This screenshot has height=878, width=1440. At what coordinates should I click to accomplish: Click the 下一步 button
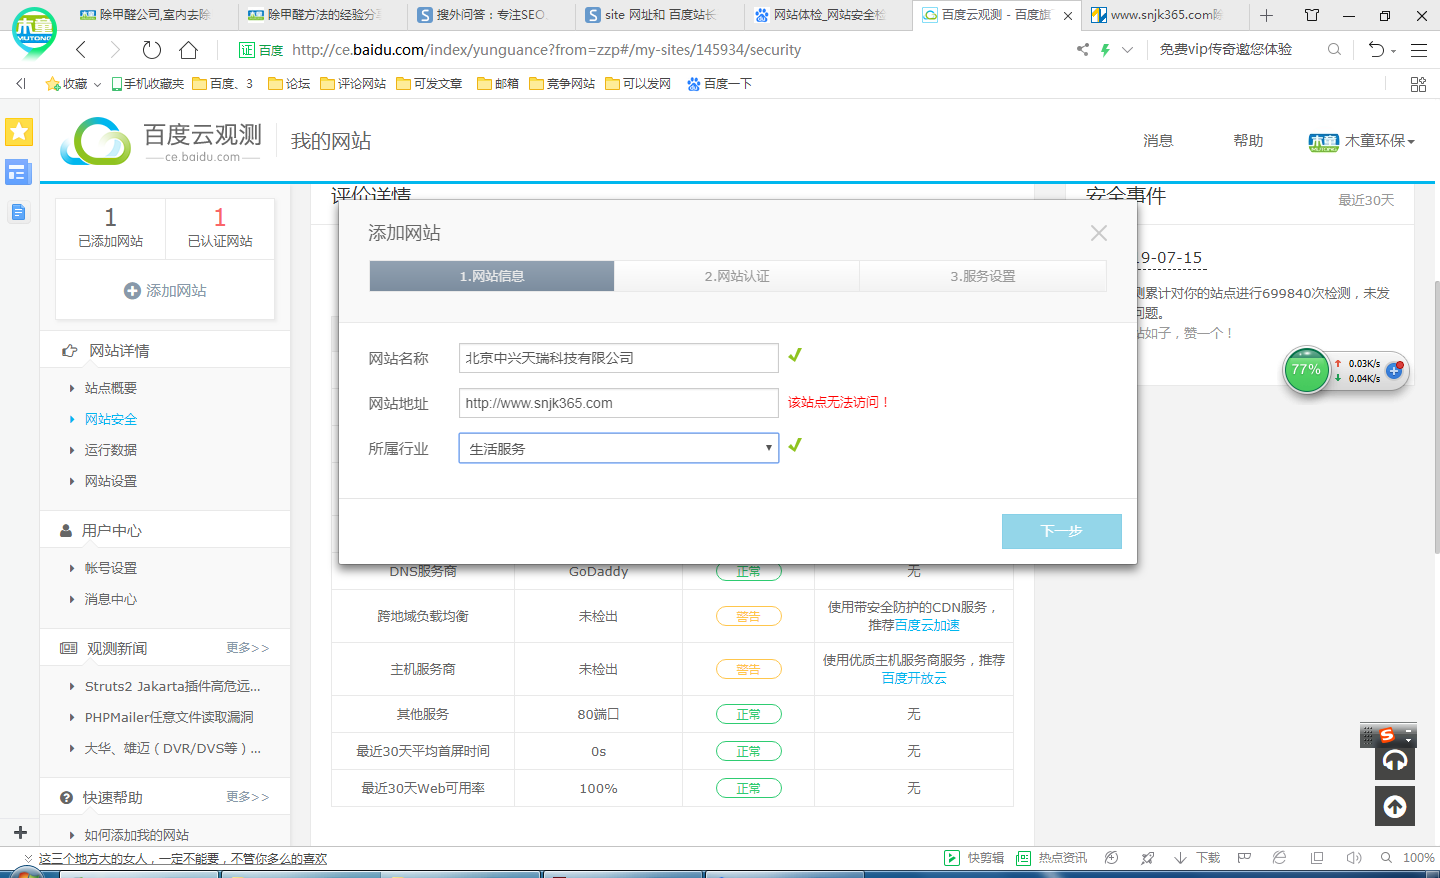coord(1062,531)
